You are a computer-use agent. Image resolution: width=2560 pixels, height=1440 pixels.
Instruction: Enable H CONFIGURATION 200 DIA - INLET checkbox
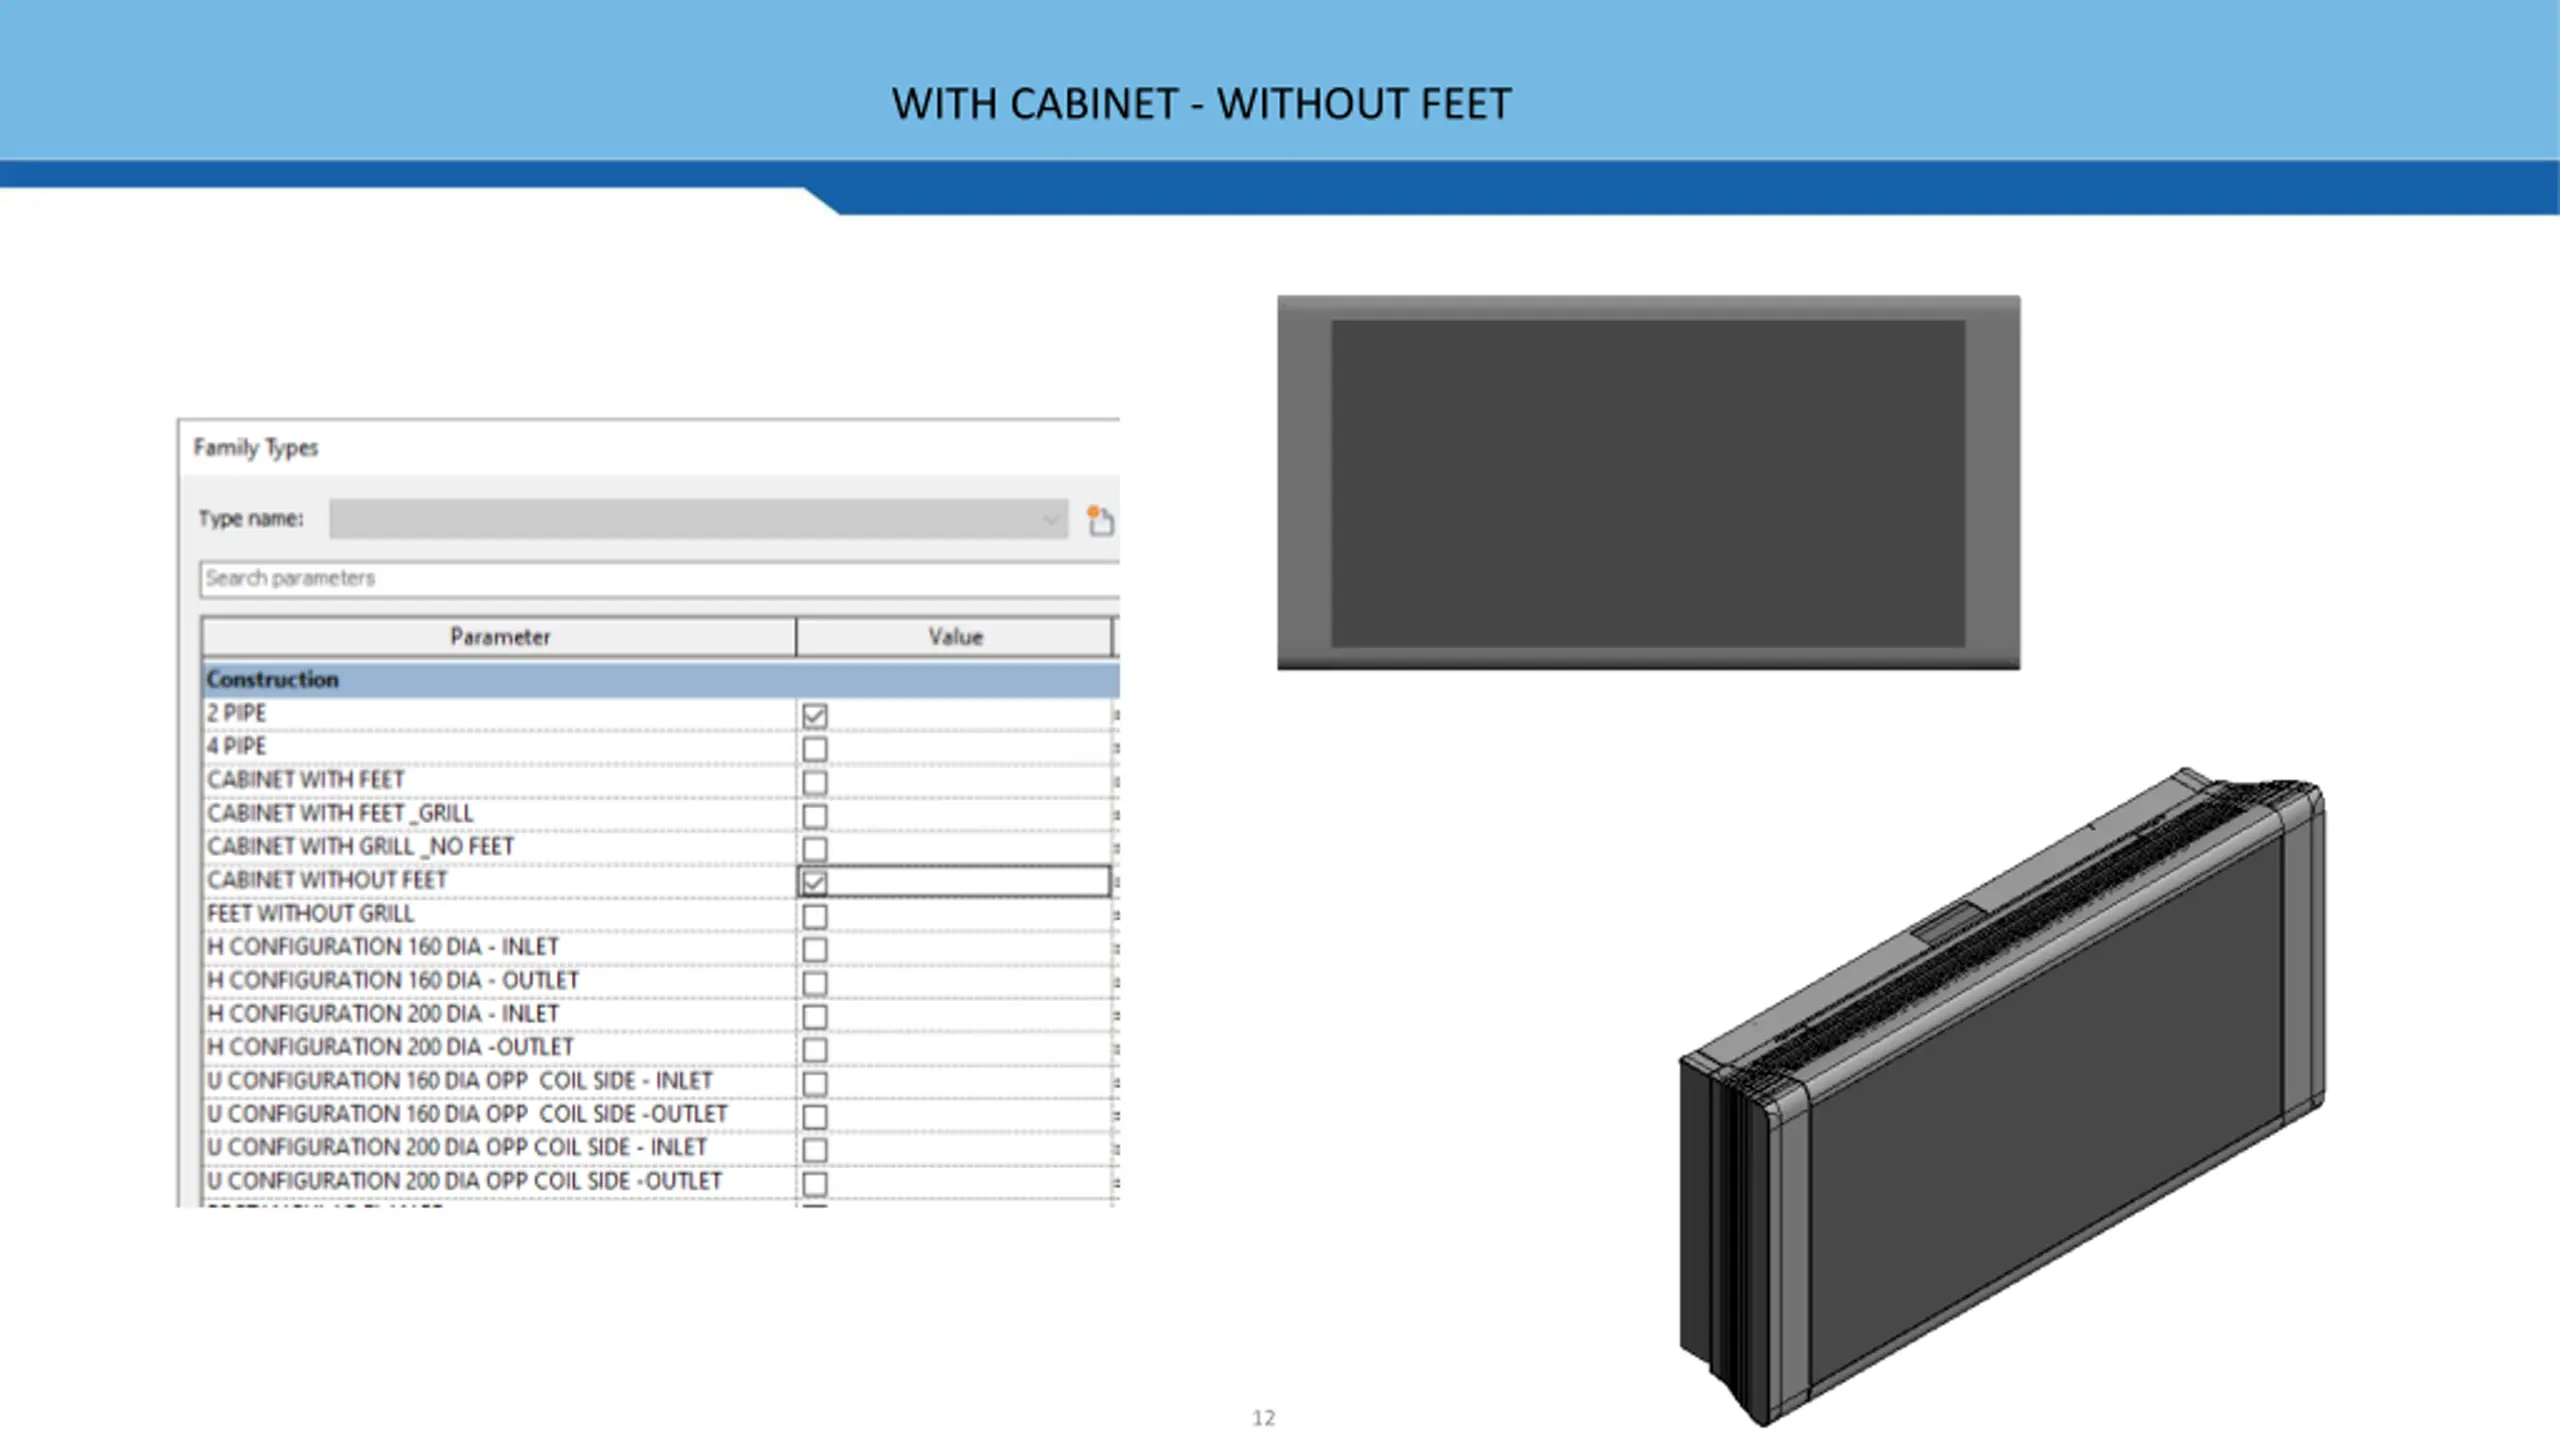click(x=815, y=1016)
